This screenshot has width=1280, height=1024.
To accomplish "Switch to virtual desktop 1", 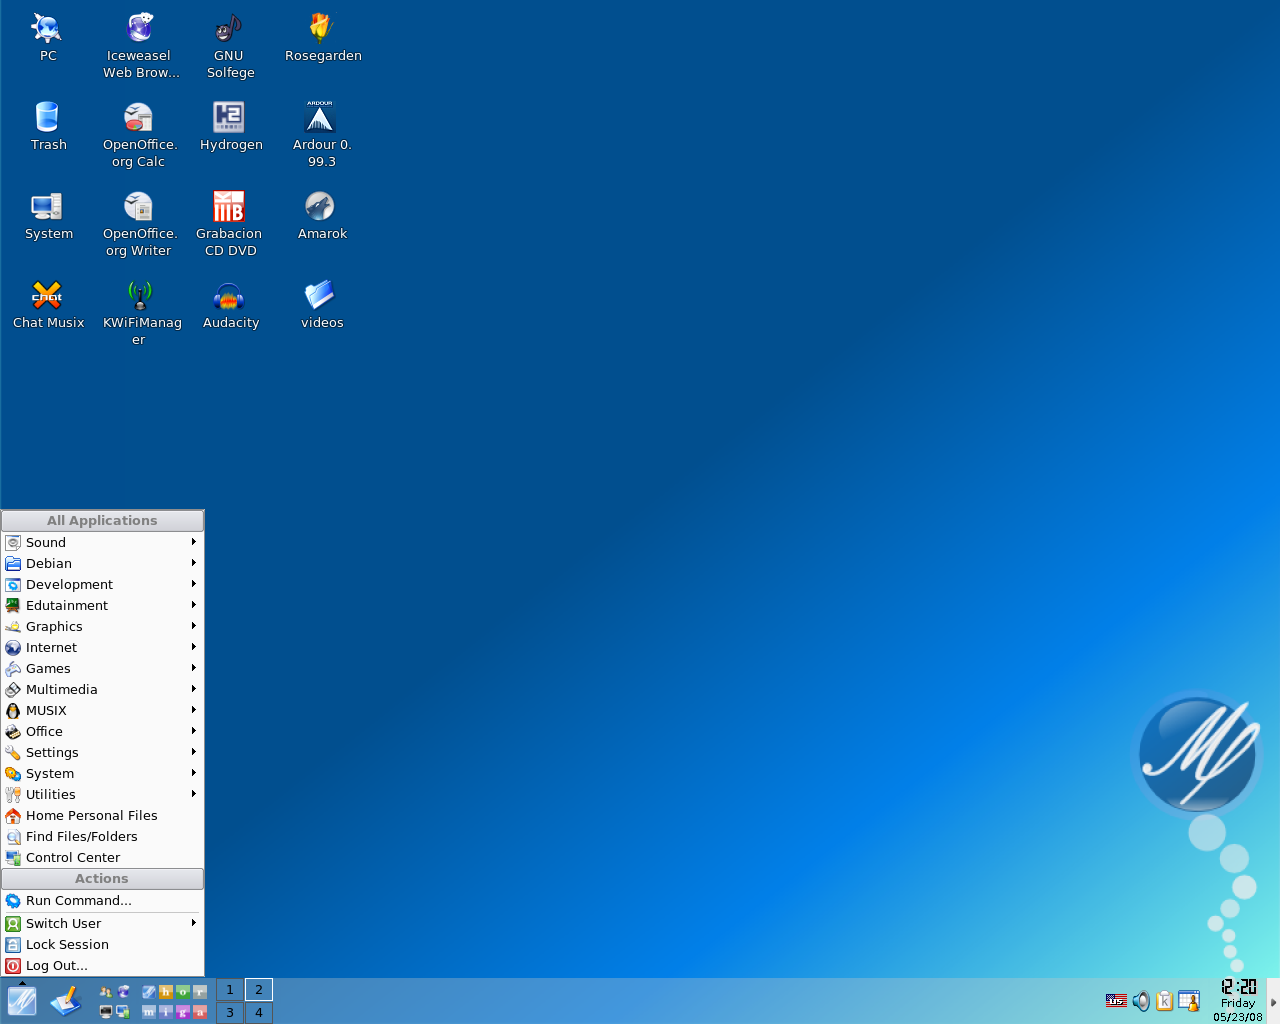I will (230, 990).
